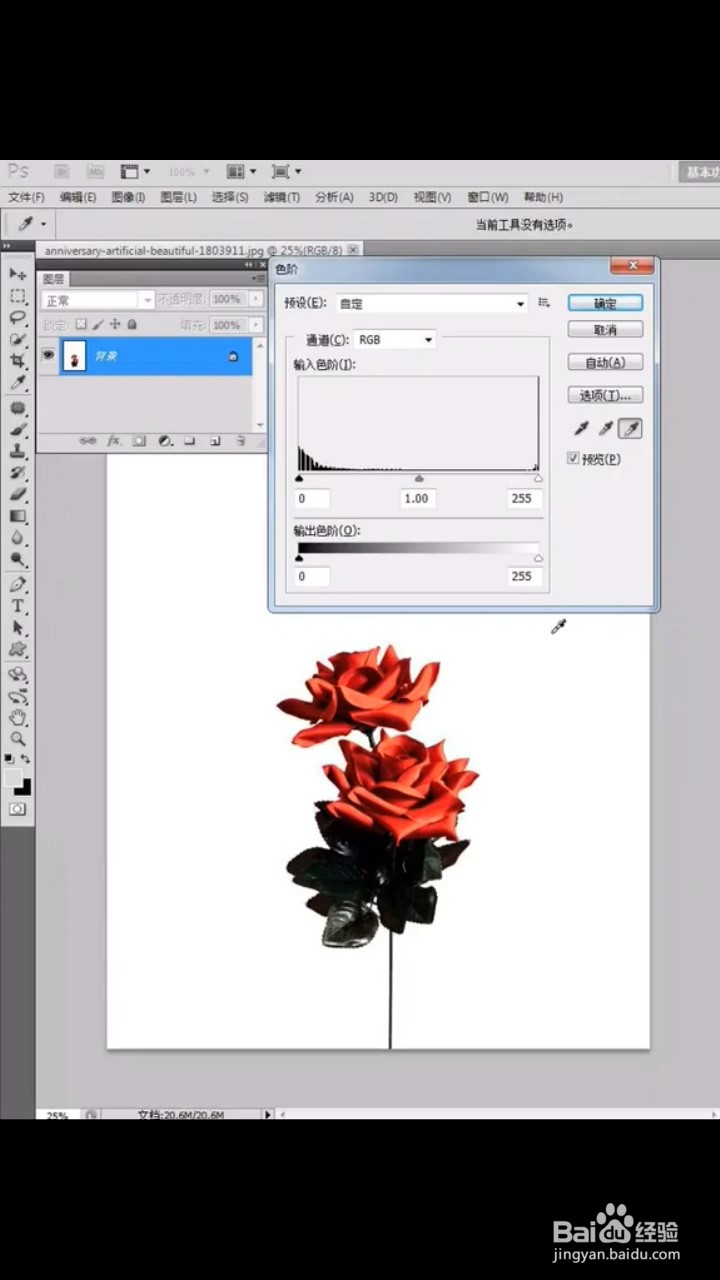The width and height of the screenshot is (720, 1280).
Task: Pick the gray point eyedropper in Levels
Action: pyautogui.click(x=605, y=429)
